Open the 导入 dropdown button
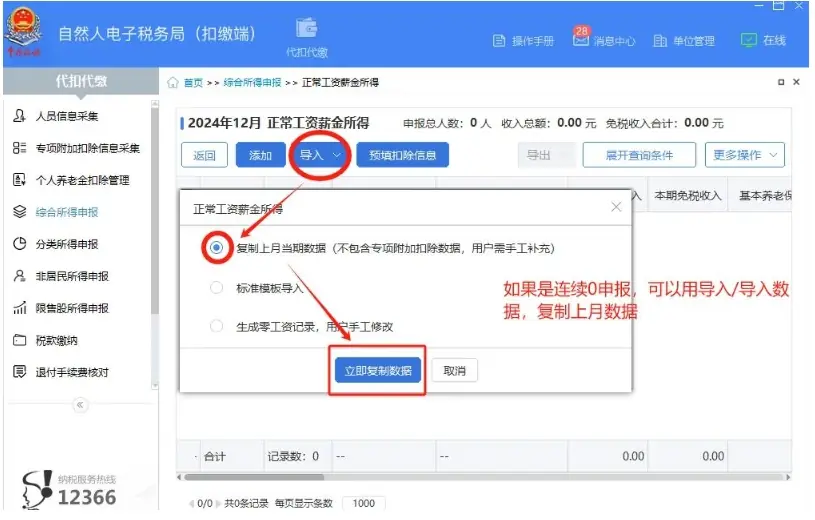 (x=320, y=155)
